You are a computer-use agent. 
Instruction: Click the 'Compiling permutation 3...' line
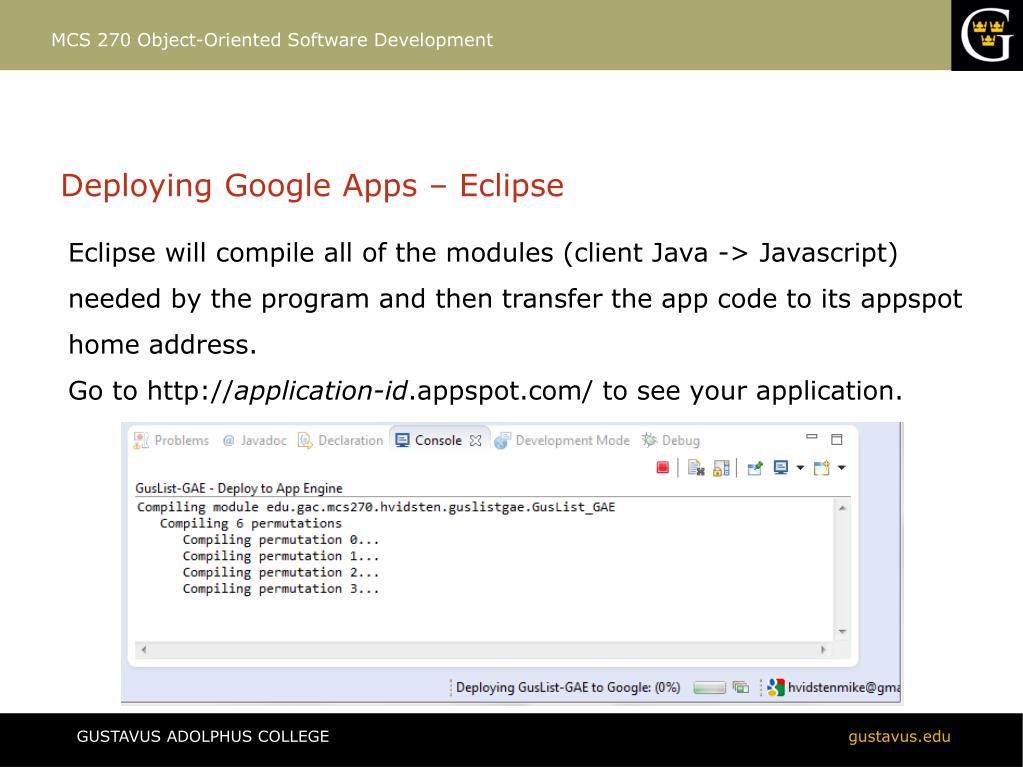[281, 589]
